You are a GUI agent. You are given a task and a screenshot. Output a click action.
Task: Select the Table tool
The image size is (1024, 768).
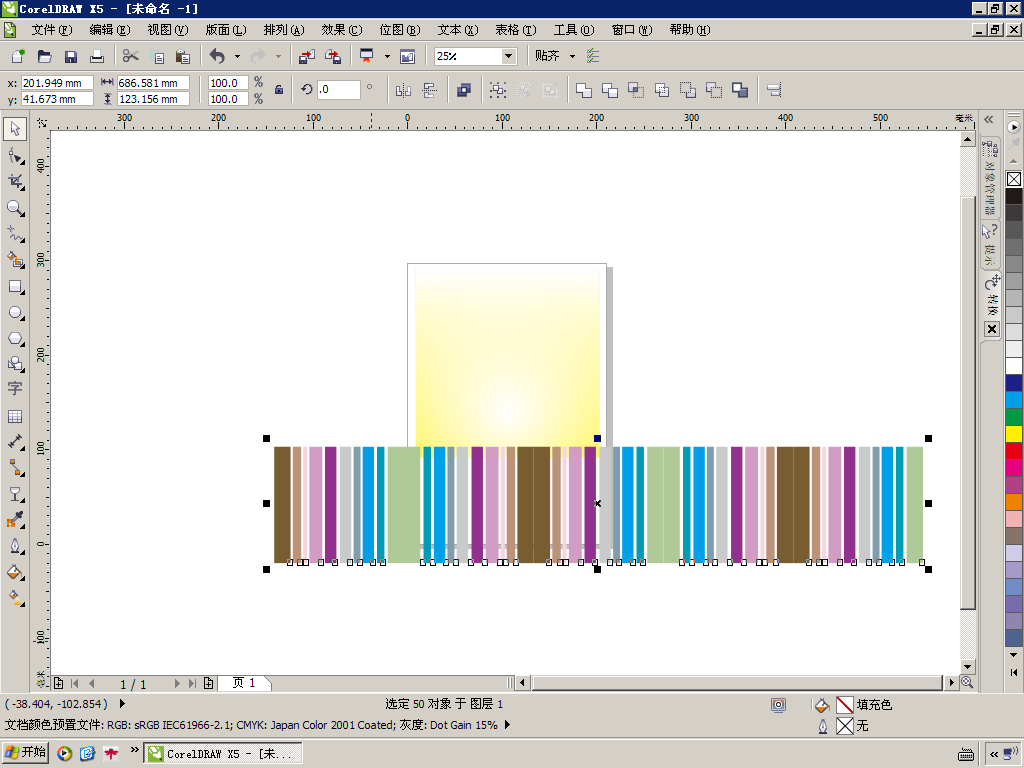(16, 417)
